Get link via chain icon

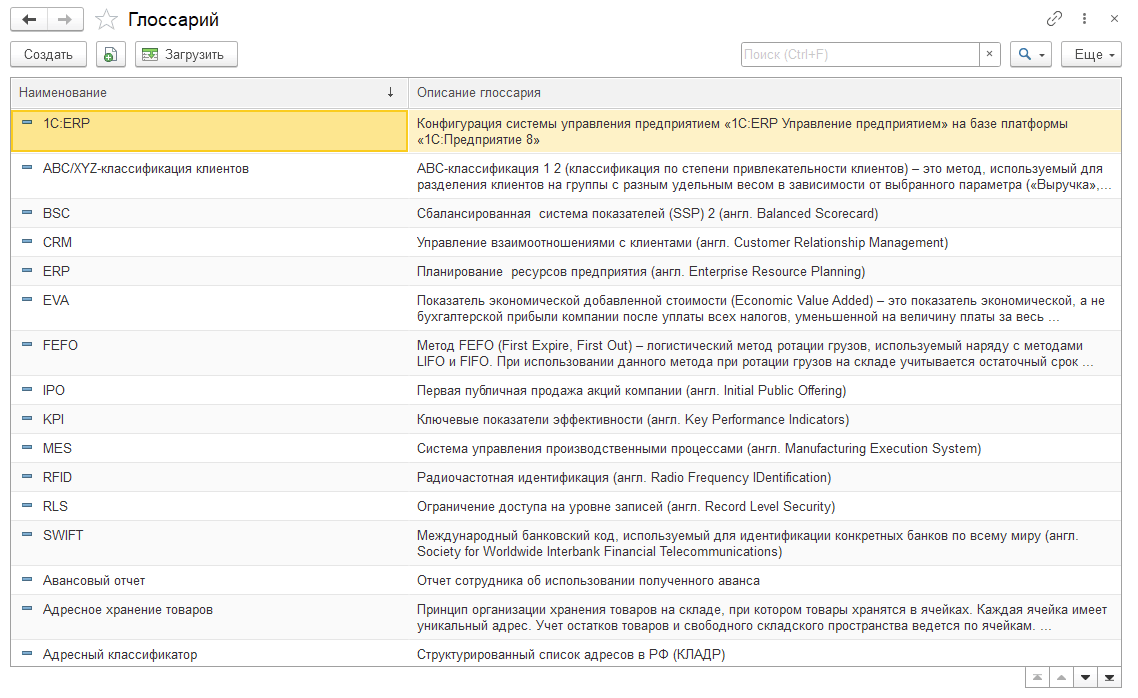tap(1054, 19)
